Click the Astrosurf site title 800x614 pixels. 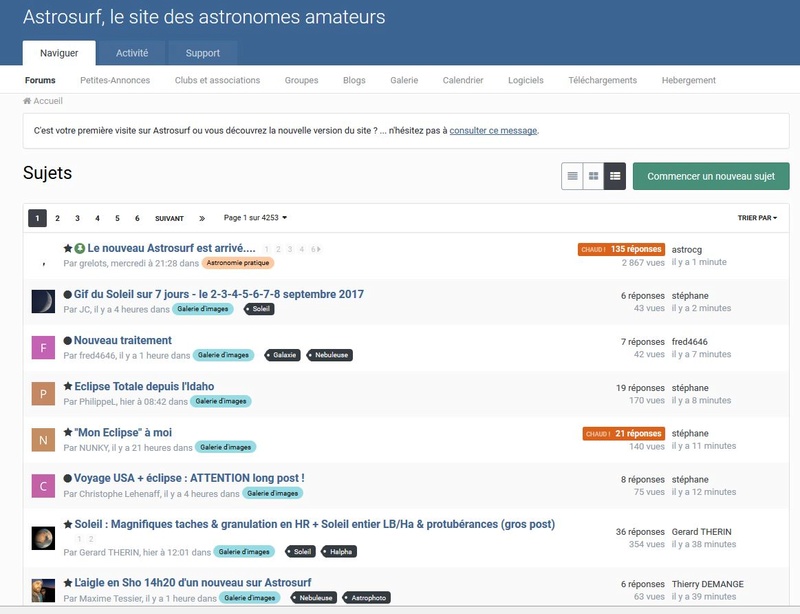[x=204, y=17]
